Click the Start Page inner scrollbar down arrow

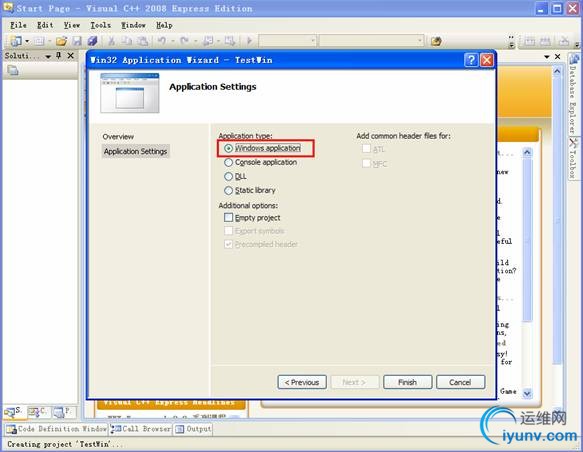point(528,393)
